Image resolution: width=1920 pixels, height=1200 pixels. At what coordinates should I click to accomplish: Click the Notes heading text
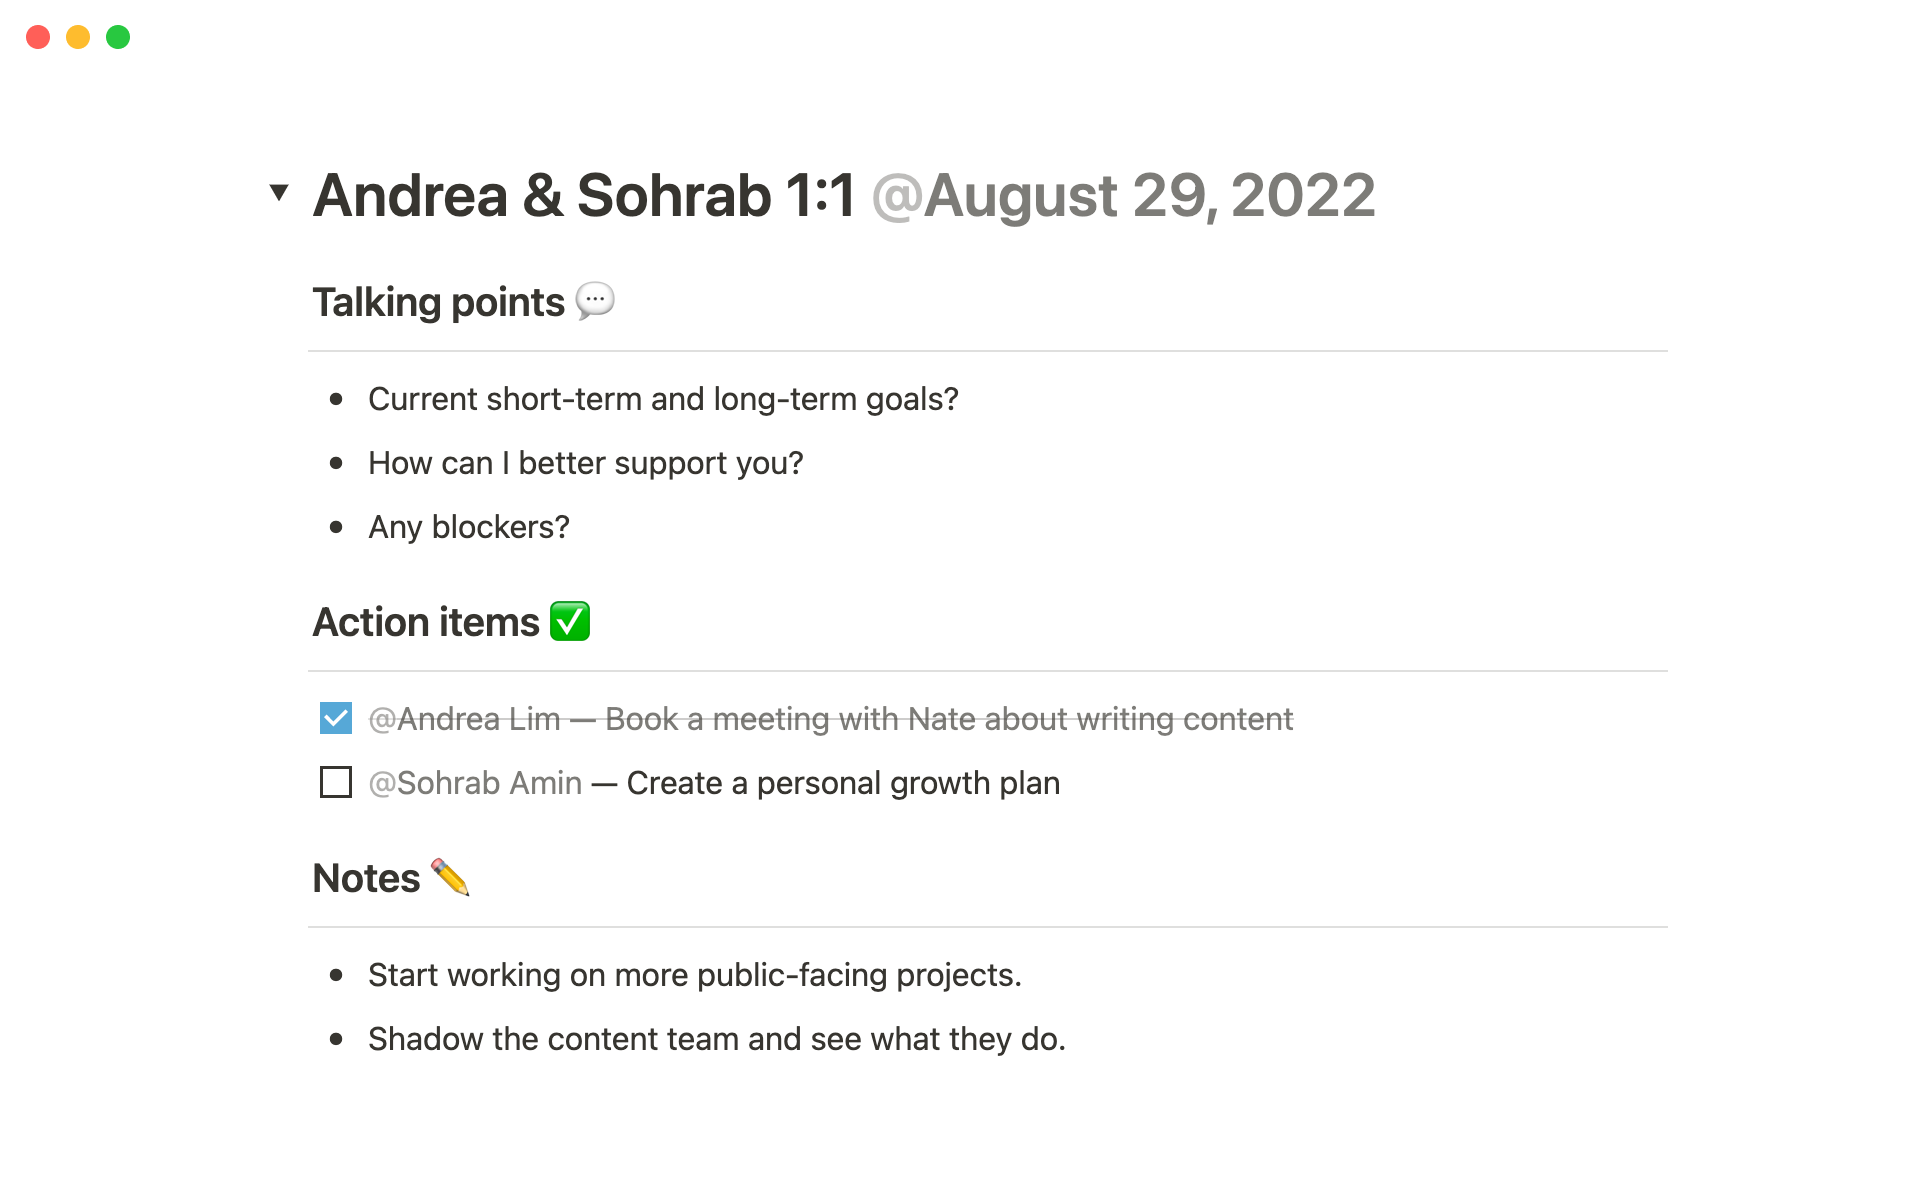(366, 878)
